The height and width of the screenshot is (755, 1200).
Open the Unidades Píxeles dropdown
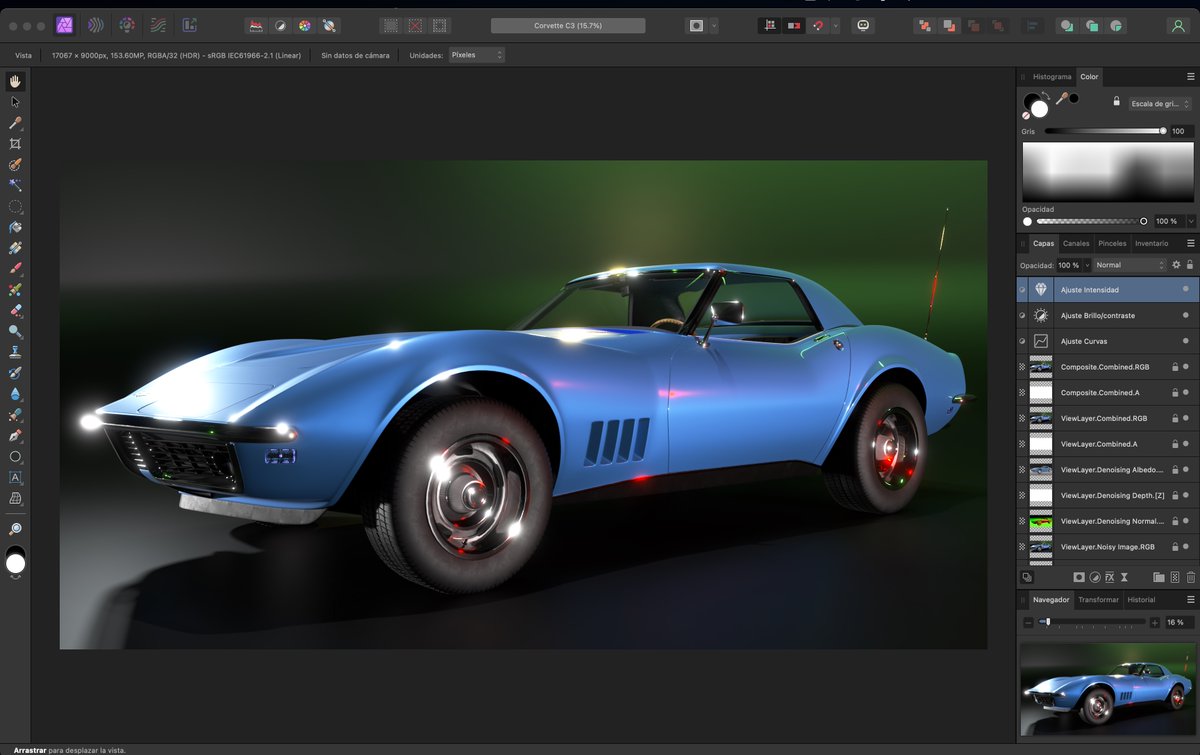tap(476, 55)
